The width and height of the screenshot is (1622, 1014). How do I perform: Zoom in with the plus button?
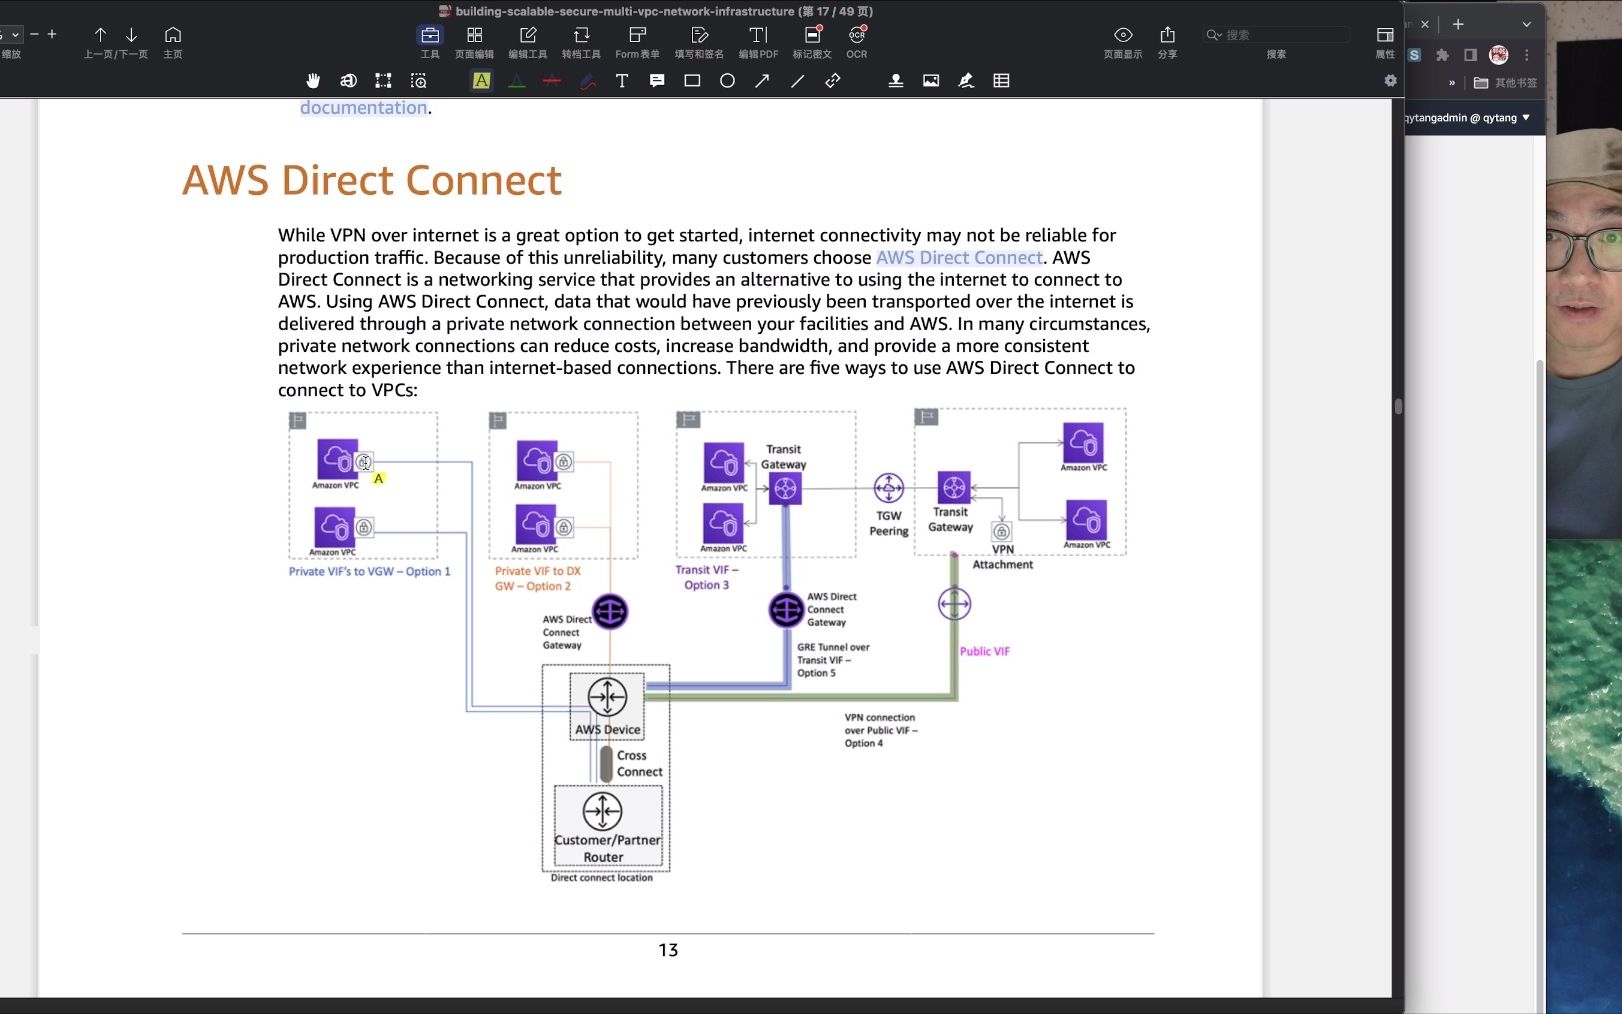[52, 35]
